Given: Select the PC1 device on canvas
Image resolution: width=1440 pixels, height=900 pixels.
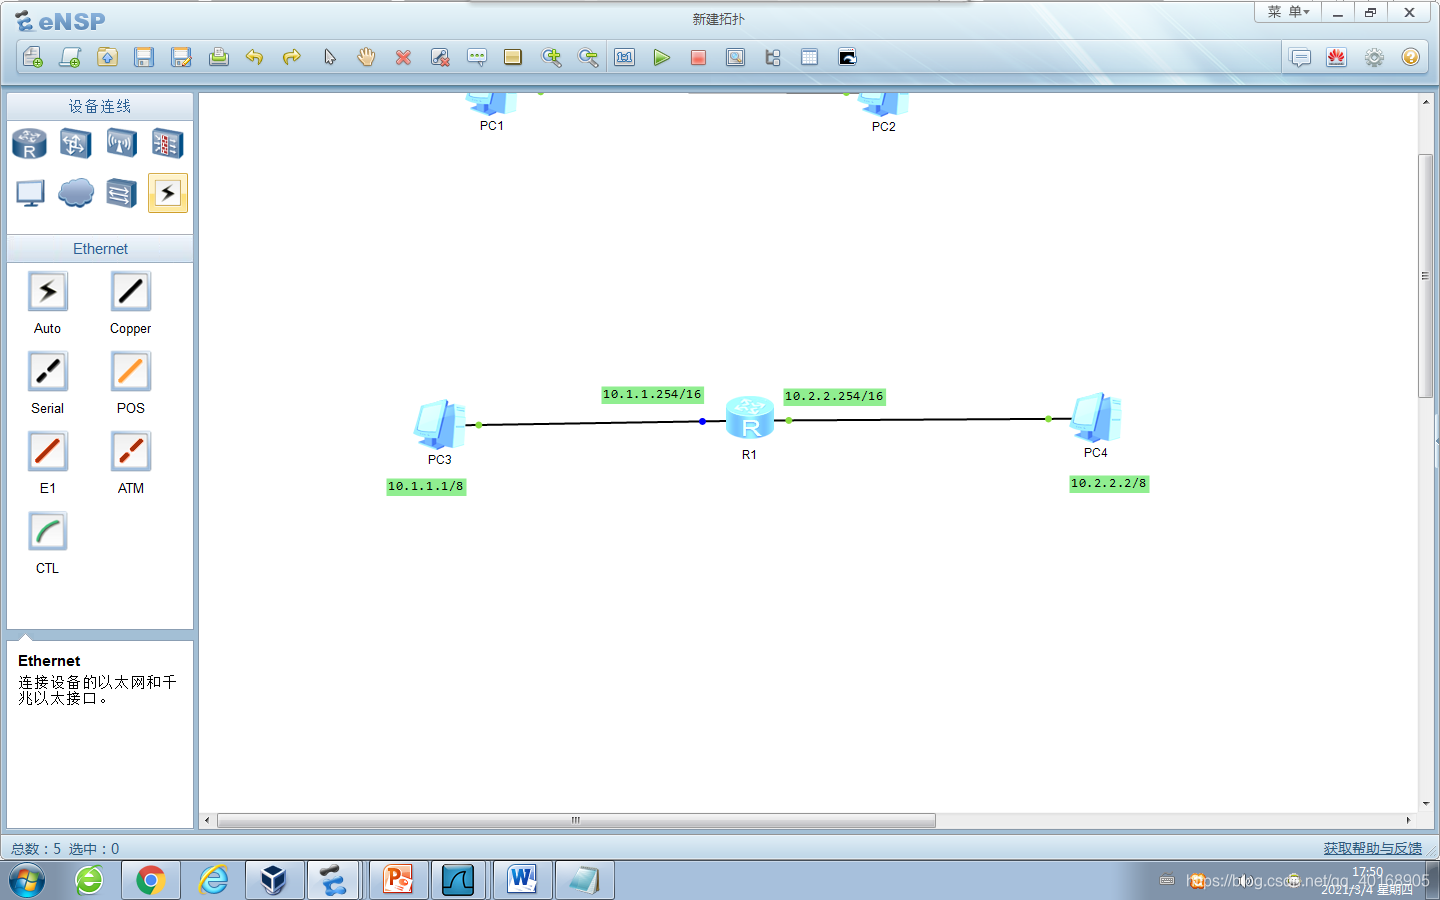Looking at the screenshot, I should [491, 103].
